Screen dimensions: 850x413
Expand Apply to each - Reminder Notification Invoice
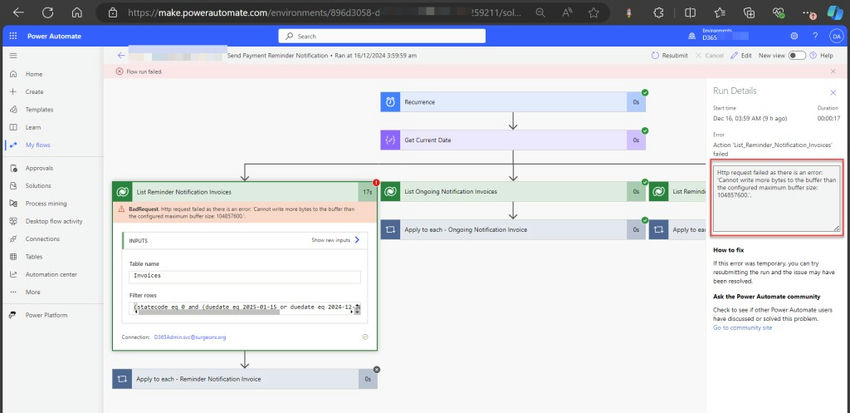pos(244,379)
